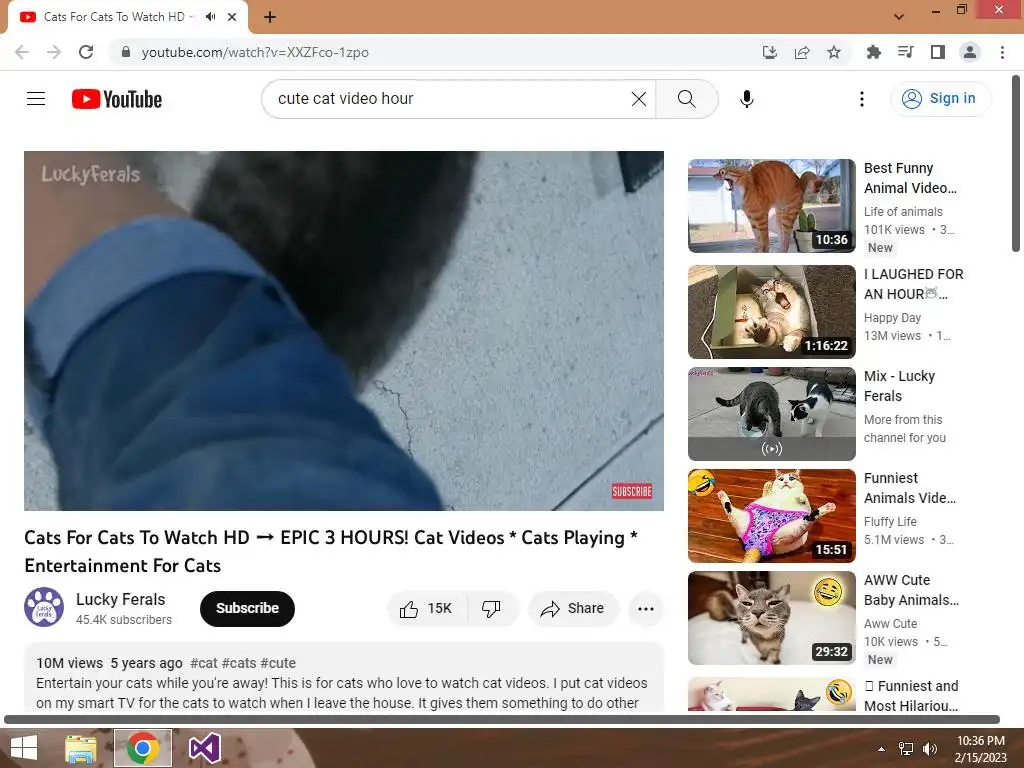1024x768 pixels.
Task: Mute the tab via its speaker icon
Action: 210,17
